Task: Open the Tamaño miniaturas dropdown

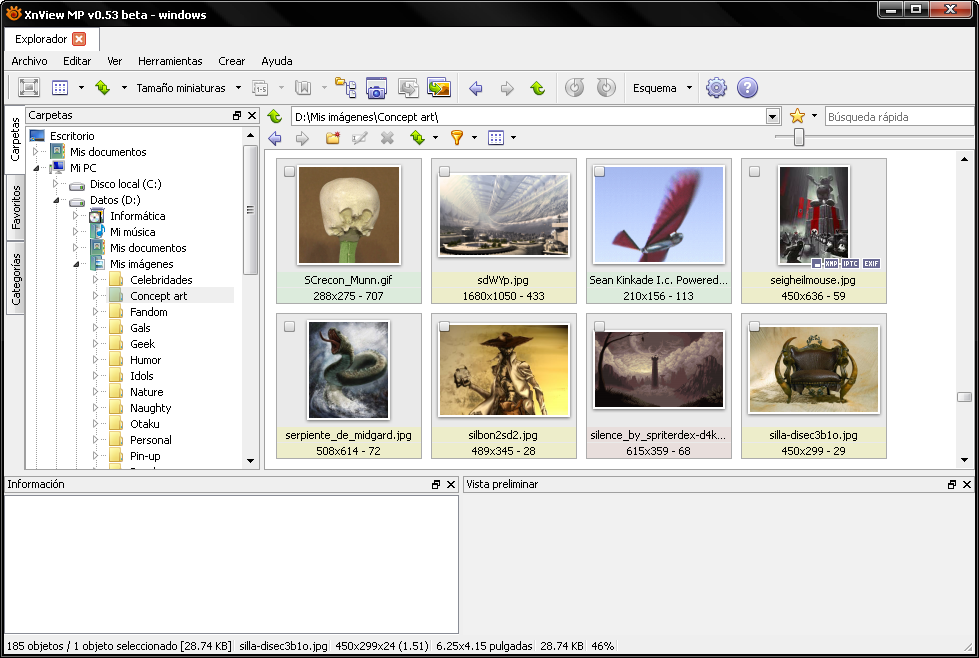Action: pos(238,88)
